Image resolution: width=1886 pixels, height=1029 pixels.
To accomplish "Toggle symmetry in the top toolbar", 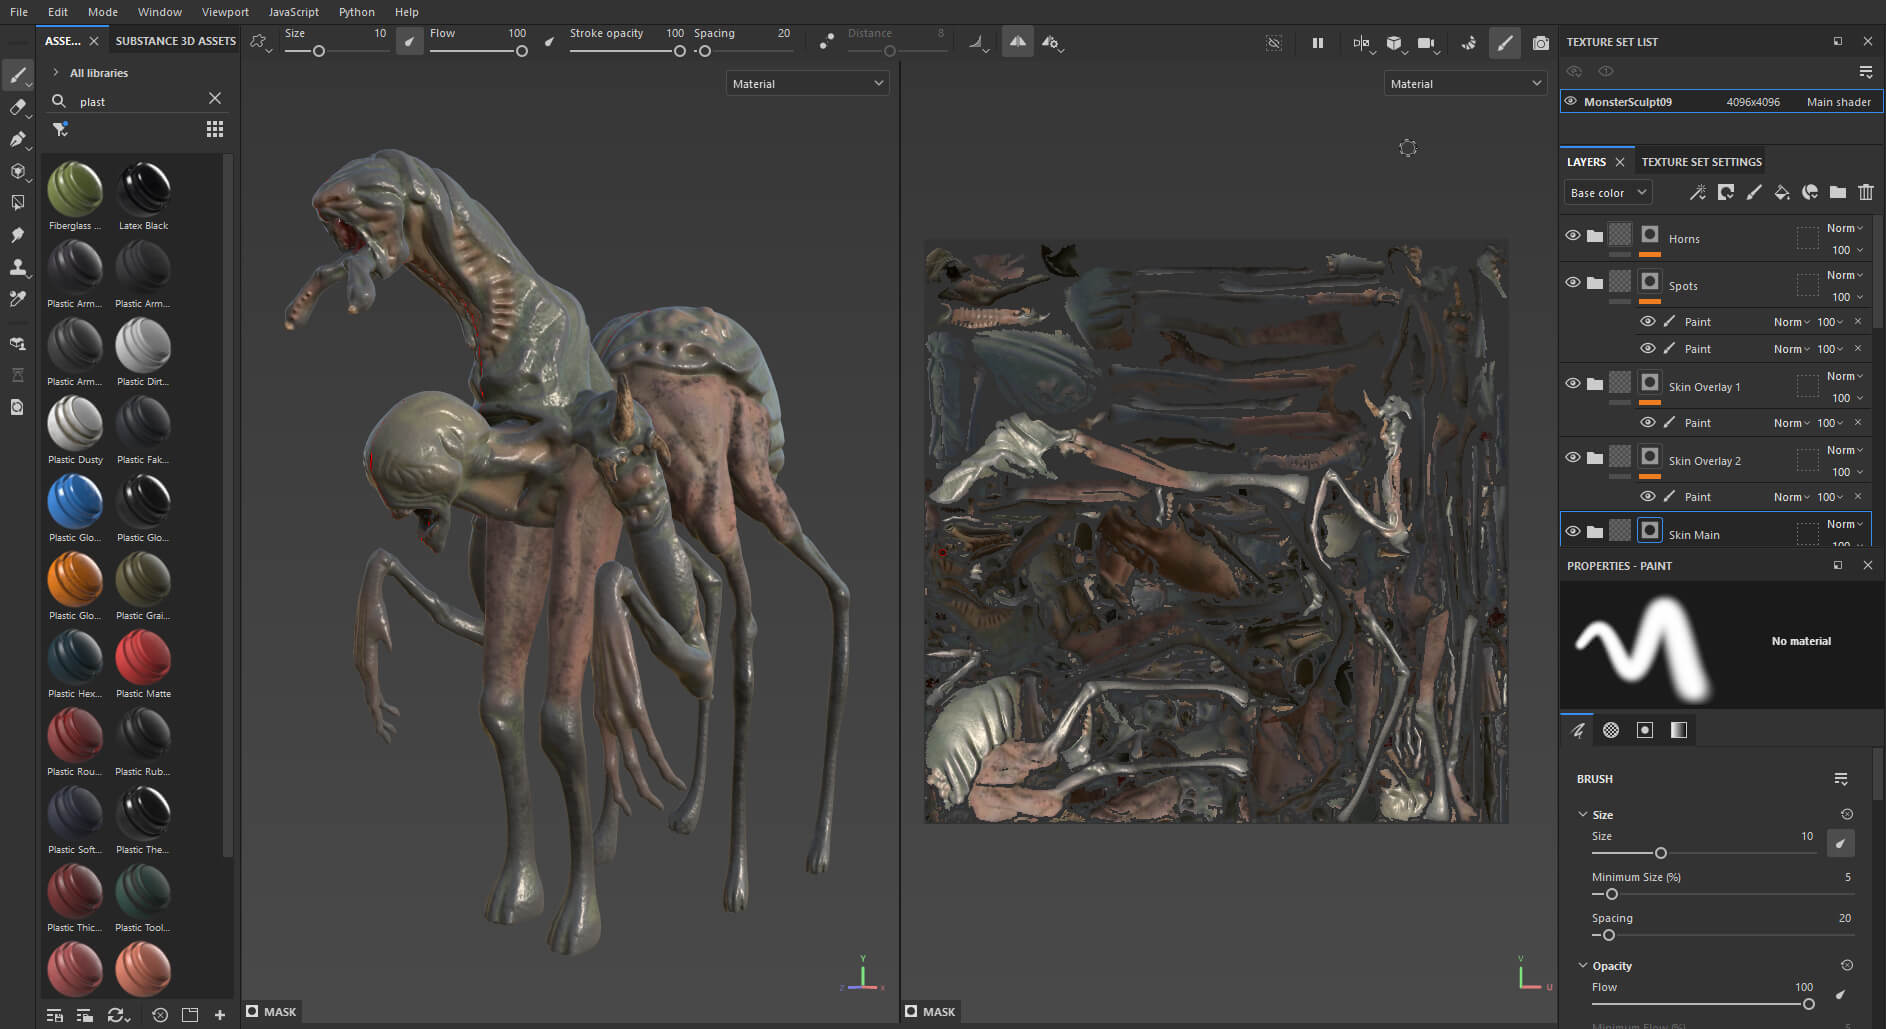I will (1017, 42).
